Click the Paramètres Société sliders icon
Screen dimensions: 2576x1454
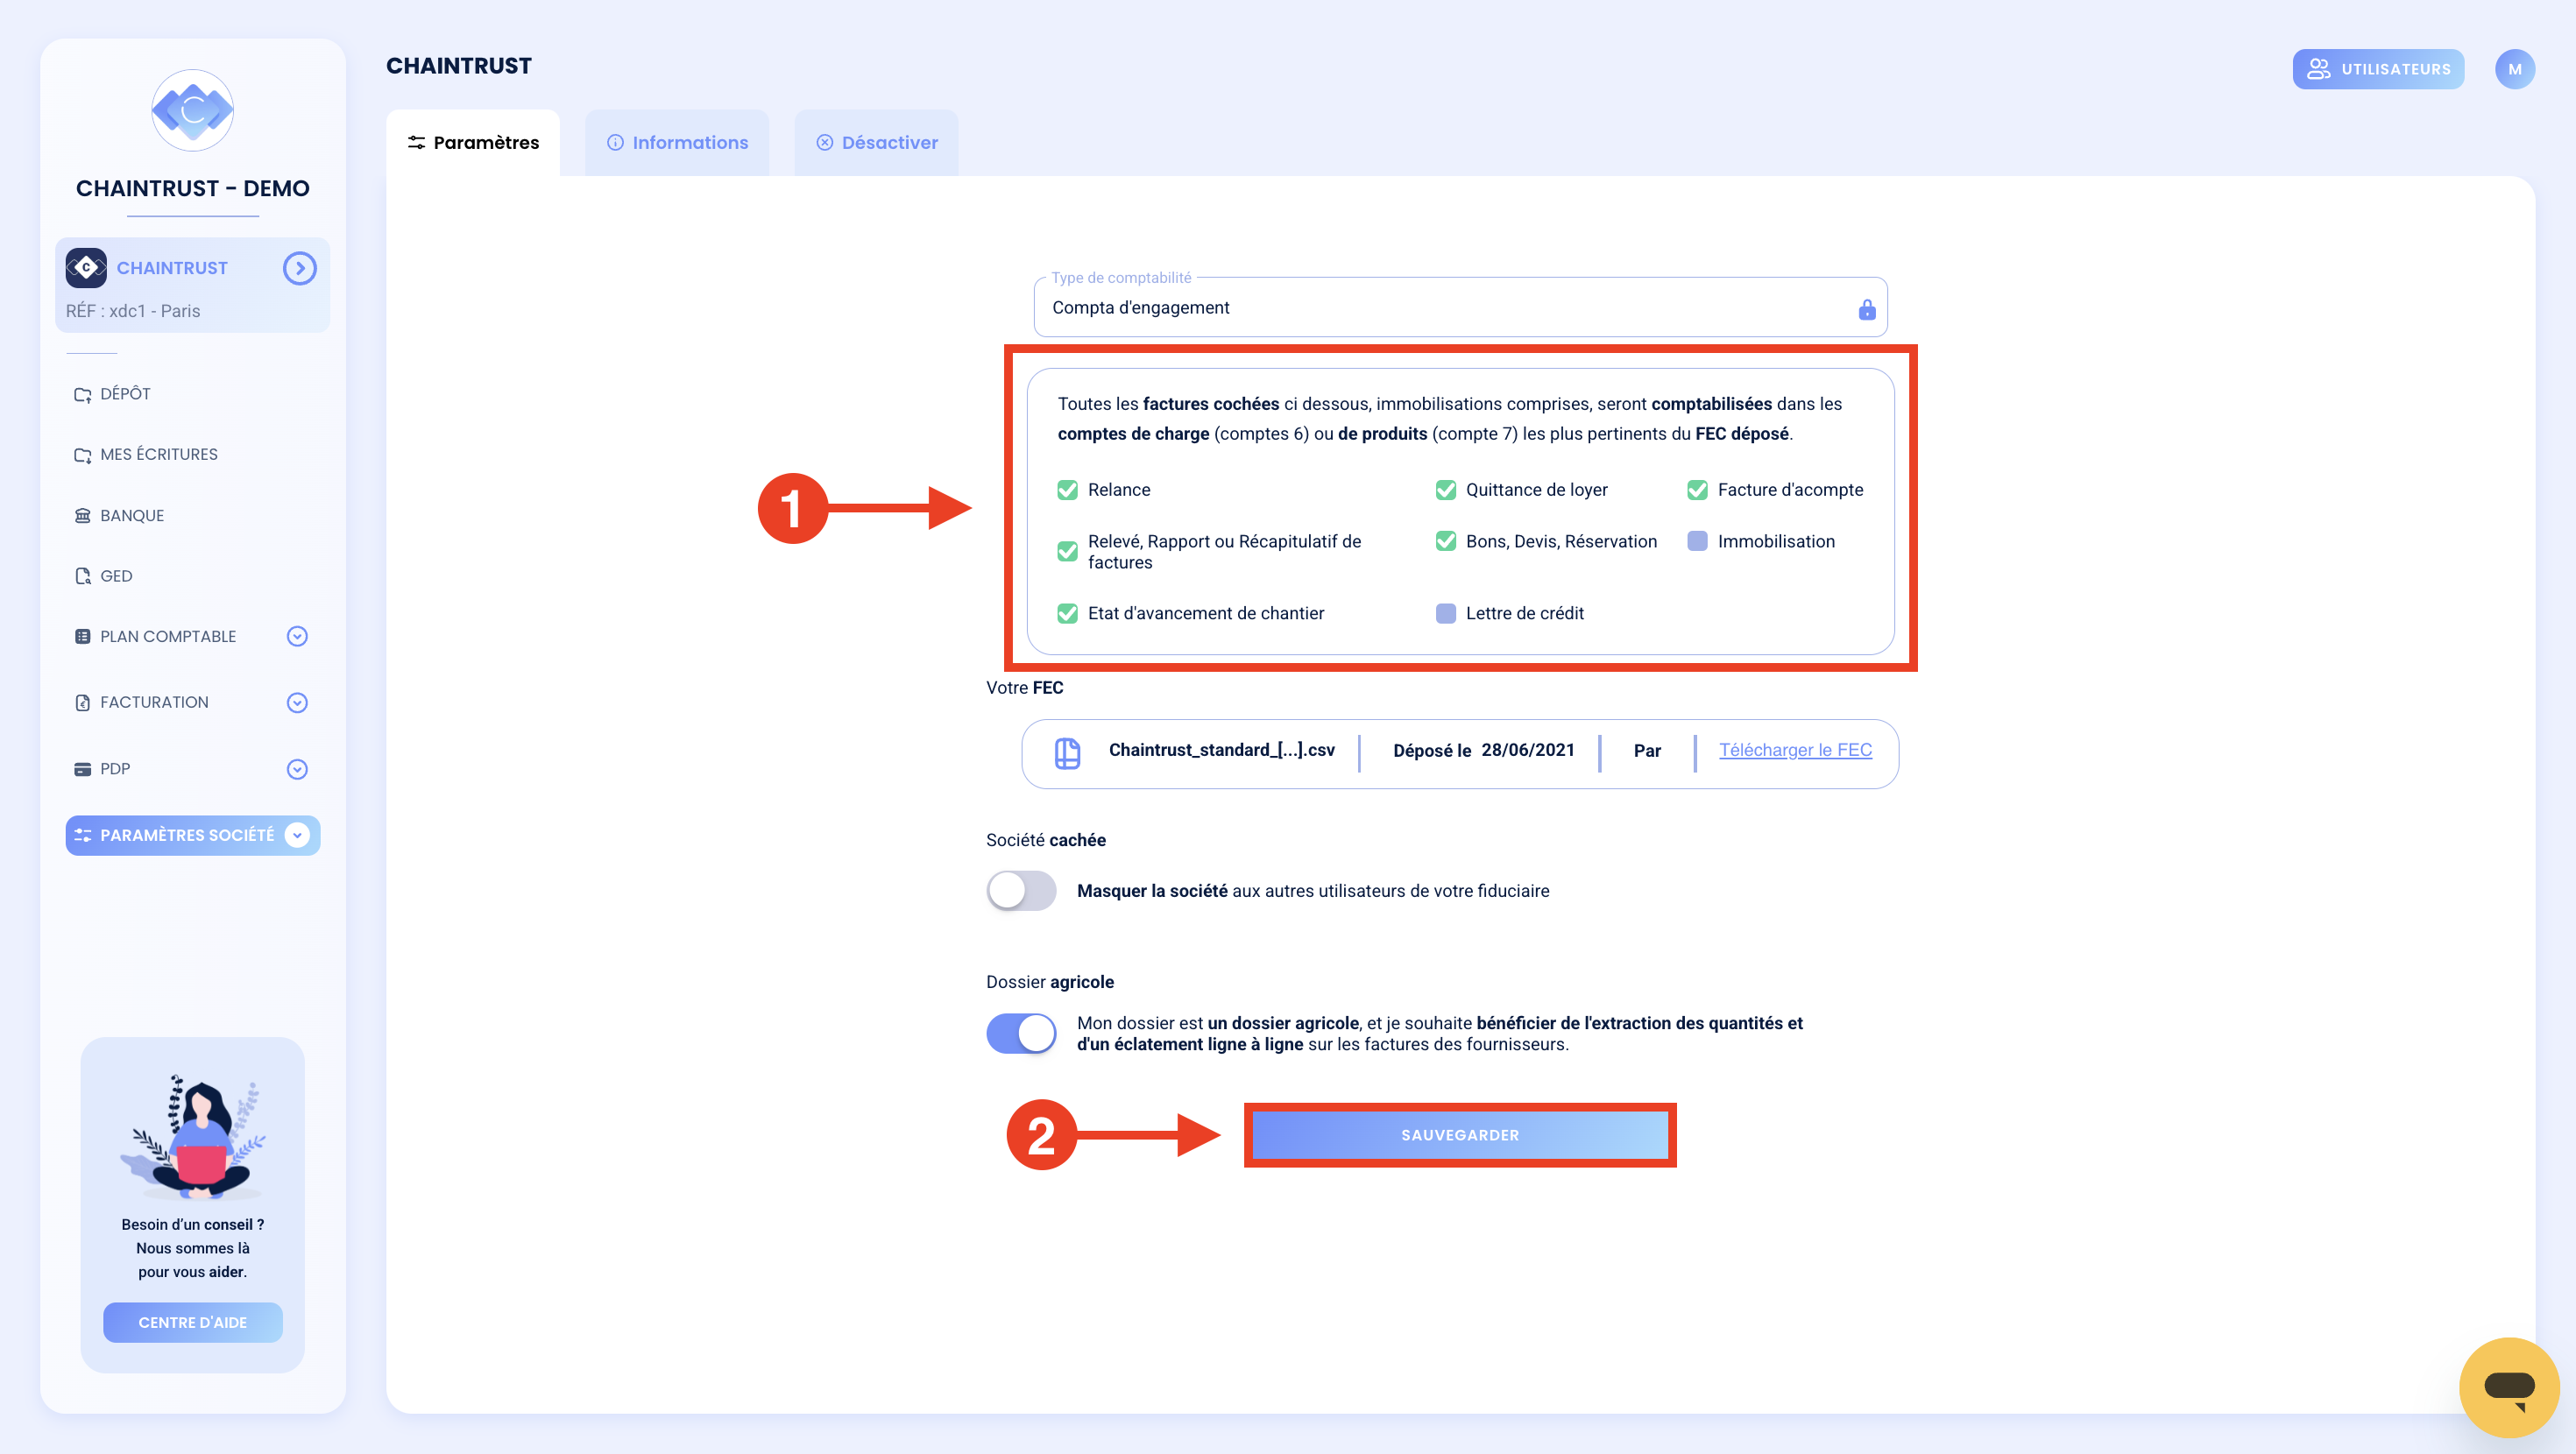[83, 835]
